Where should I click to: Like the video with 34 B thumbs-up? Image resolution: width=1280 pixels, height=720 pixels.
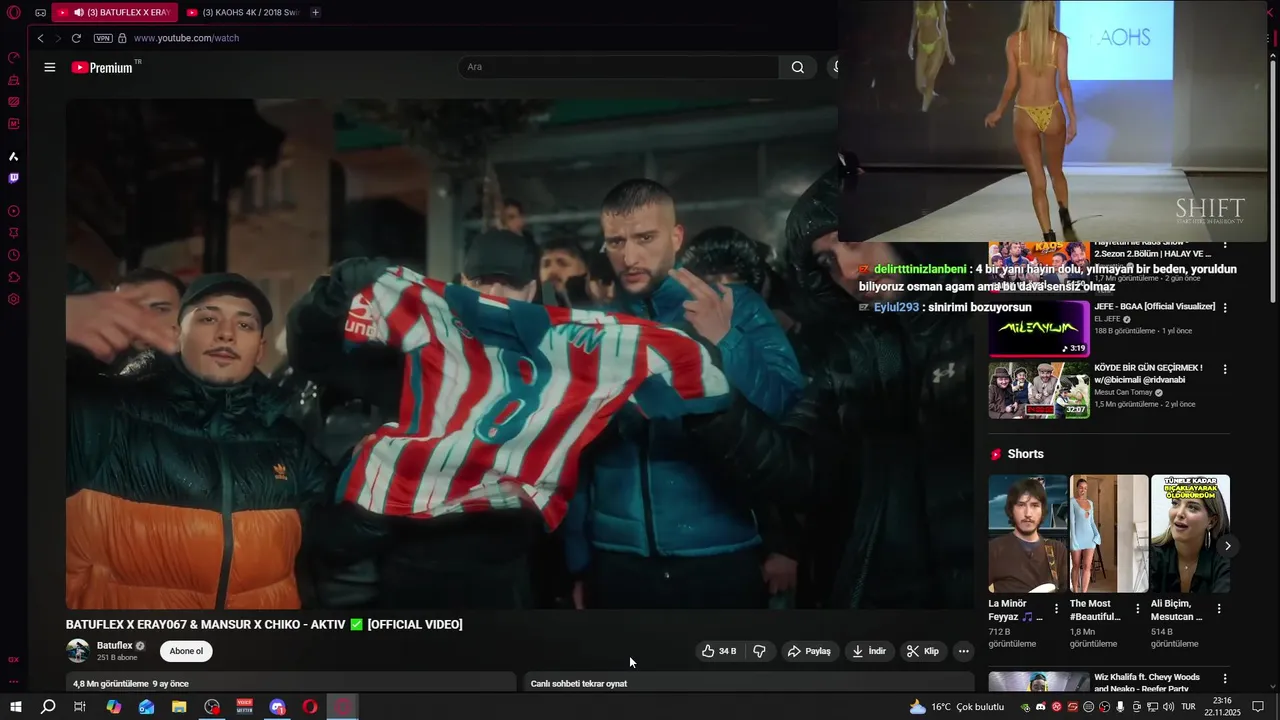tap(719, 651)
